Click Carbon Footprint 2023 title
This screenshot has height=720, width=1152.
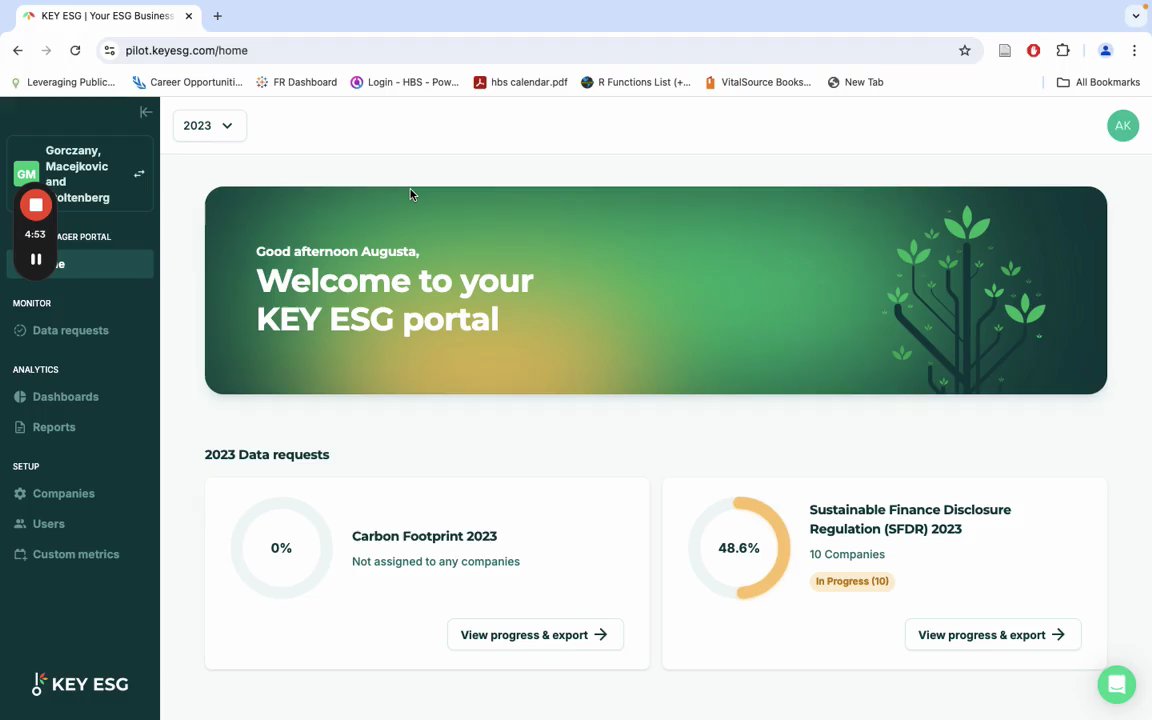(425, 536)
